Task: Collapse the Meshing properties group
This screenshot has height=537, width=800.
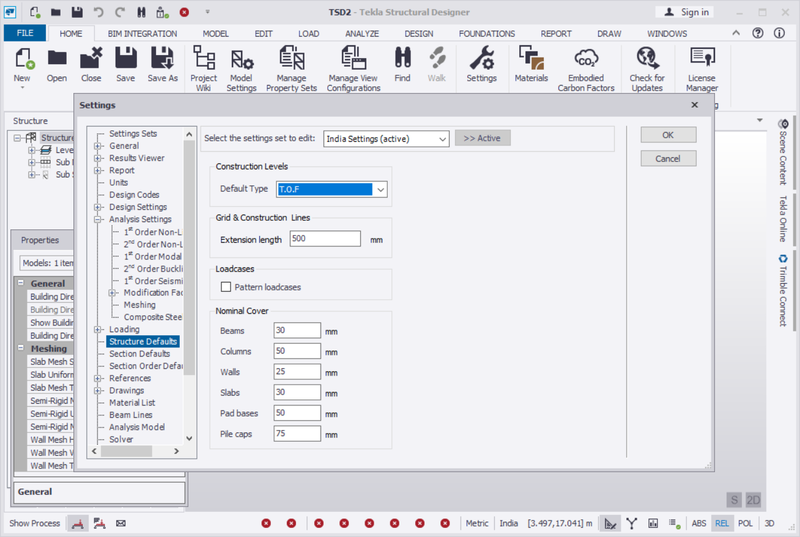Action: coord(21,348)
